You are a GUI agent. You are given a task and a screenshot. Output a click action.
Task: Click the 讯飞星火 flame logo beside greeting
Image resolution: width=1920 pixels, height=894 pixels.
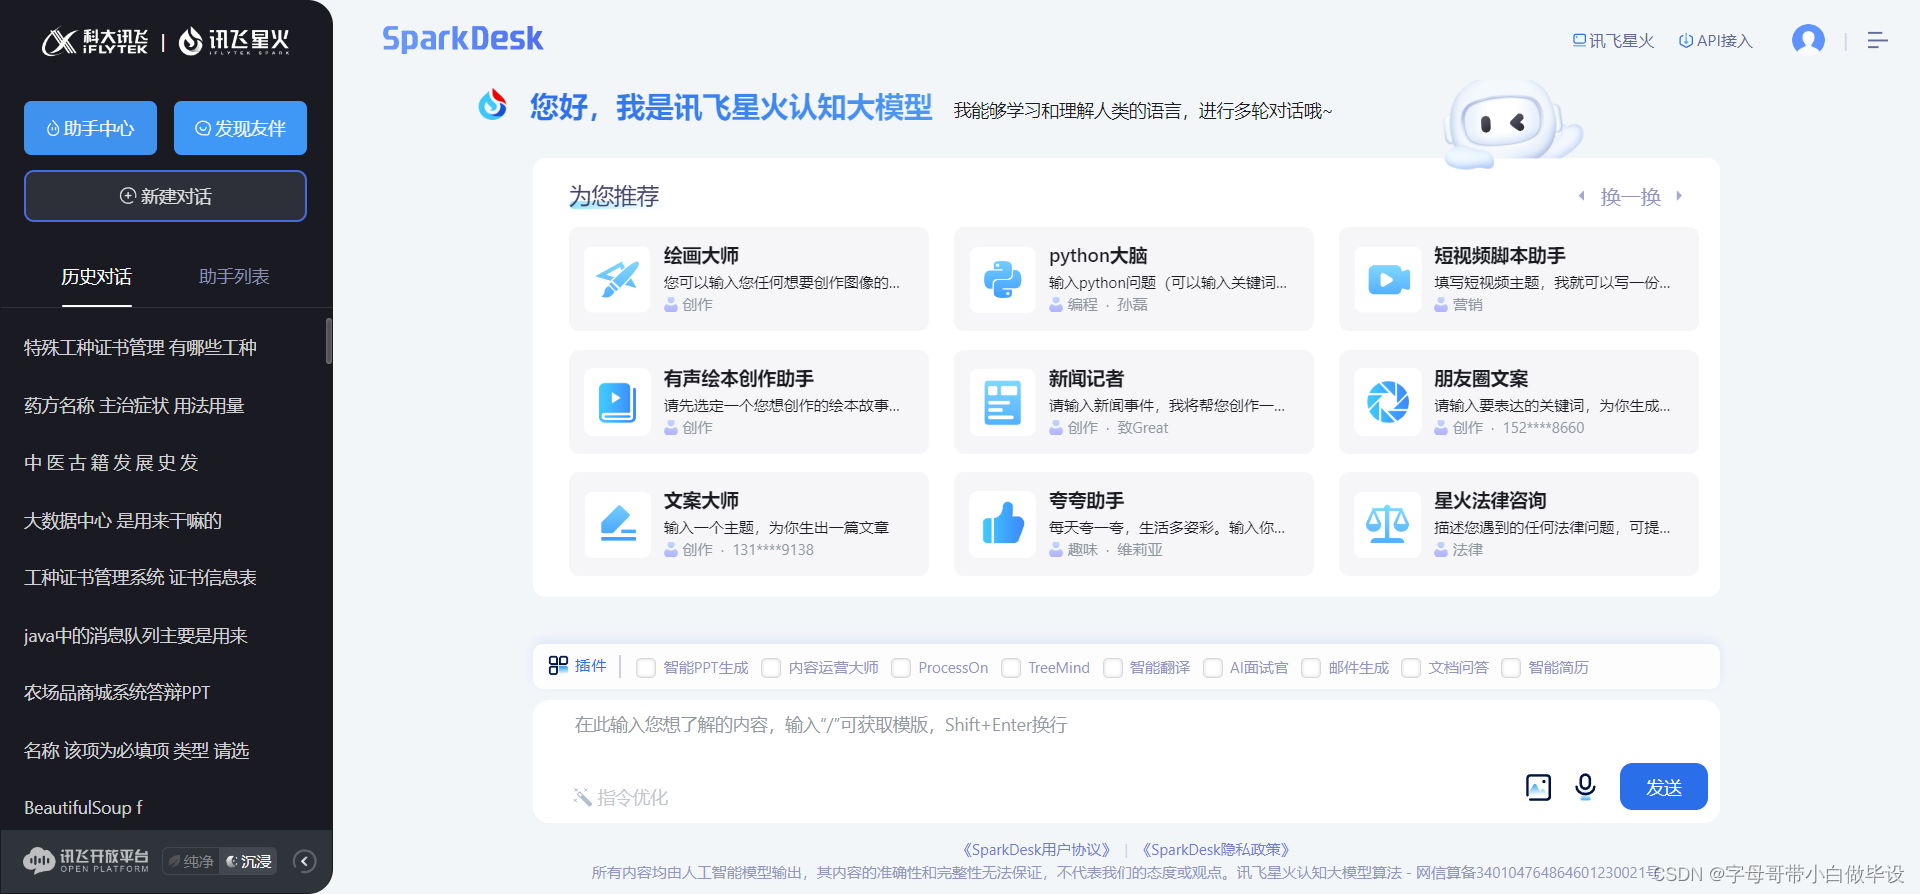point(492,104)
